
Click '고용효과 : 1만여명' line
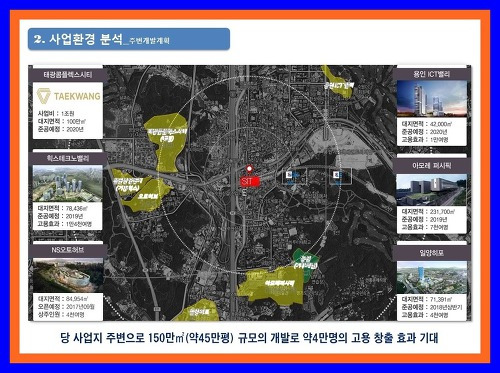tap(425, 140)
